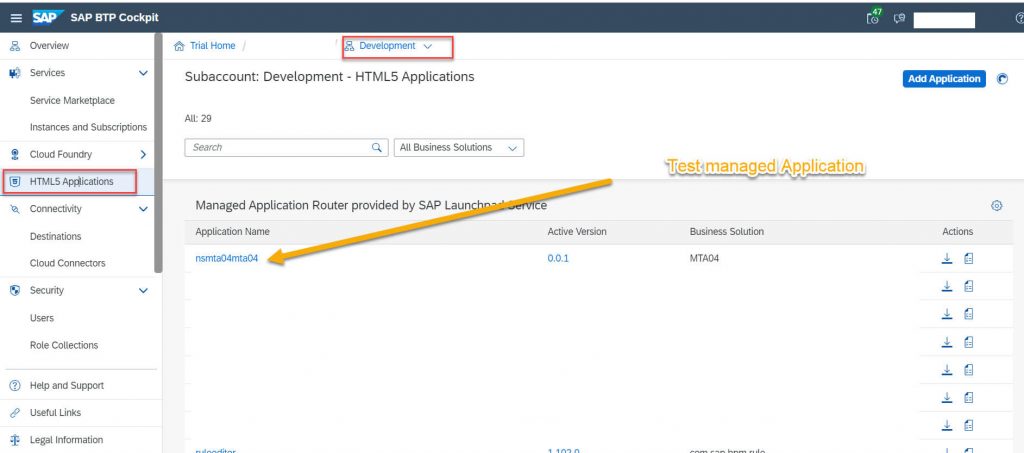Open the feedback chat icon in header
This screenshot has width=1024, height=453.
tap(899, 19)
